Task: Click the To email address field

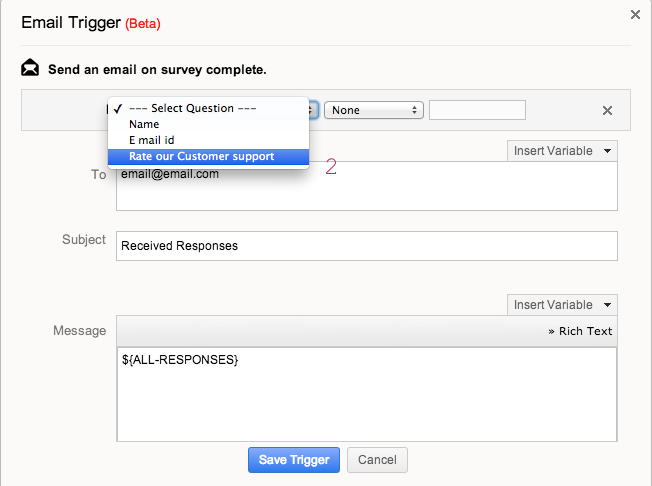Action: click(x=366, y=187)
